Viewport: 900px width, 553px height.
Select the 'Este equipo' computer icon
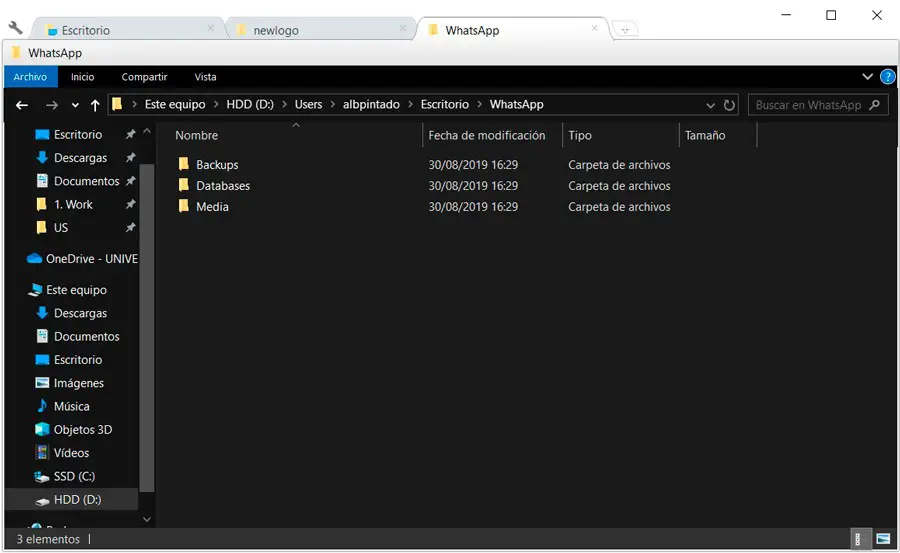click(35, 289)
